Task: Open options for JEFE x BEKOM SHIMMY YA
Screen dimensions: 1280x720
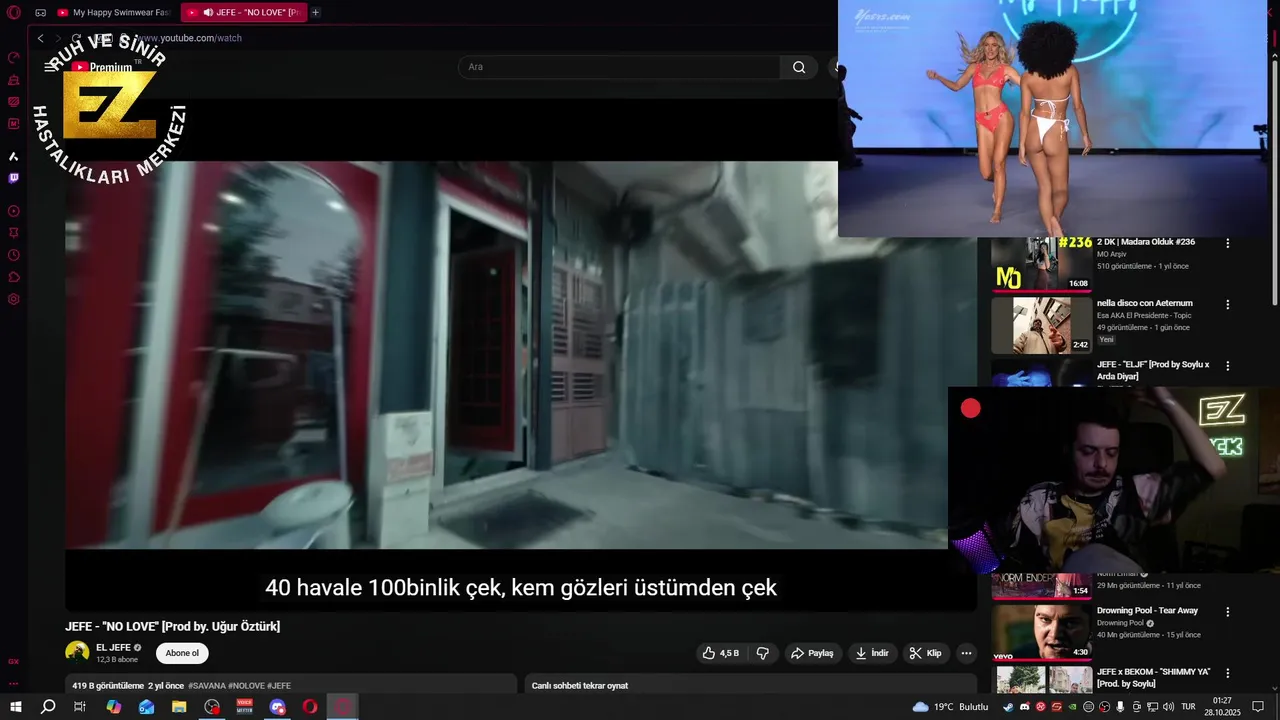Action: coord(1228,673)
